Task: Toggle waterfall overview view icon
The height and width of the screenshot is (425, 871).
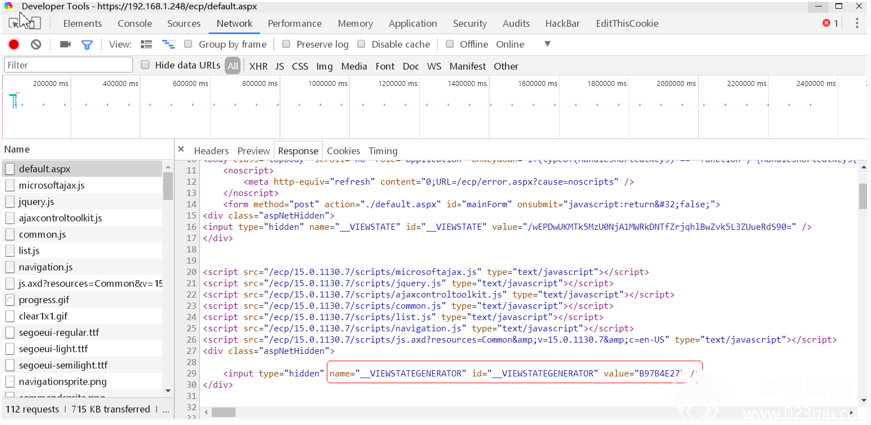Action: (x=168, y=44)
